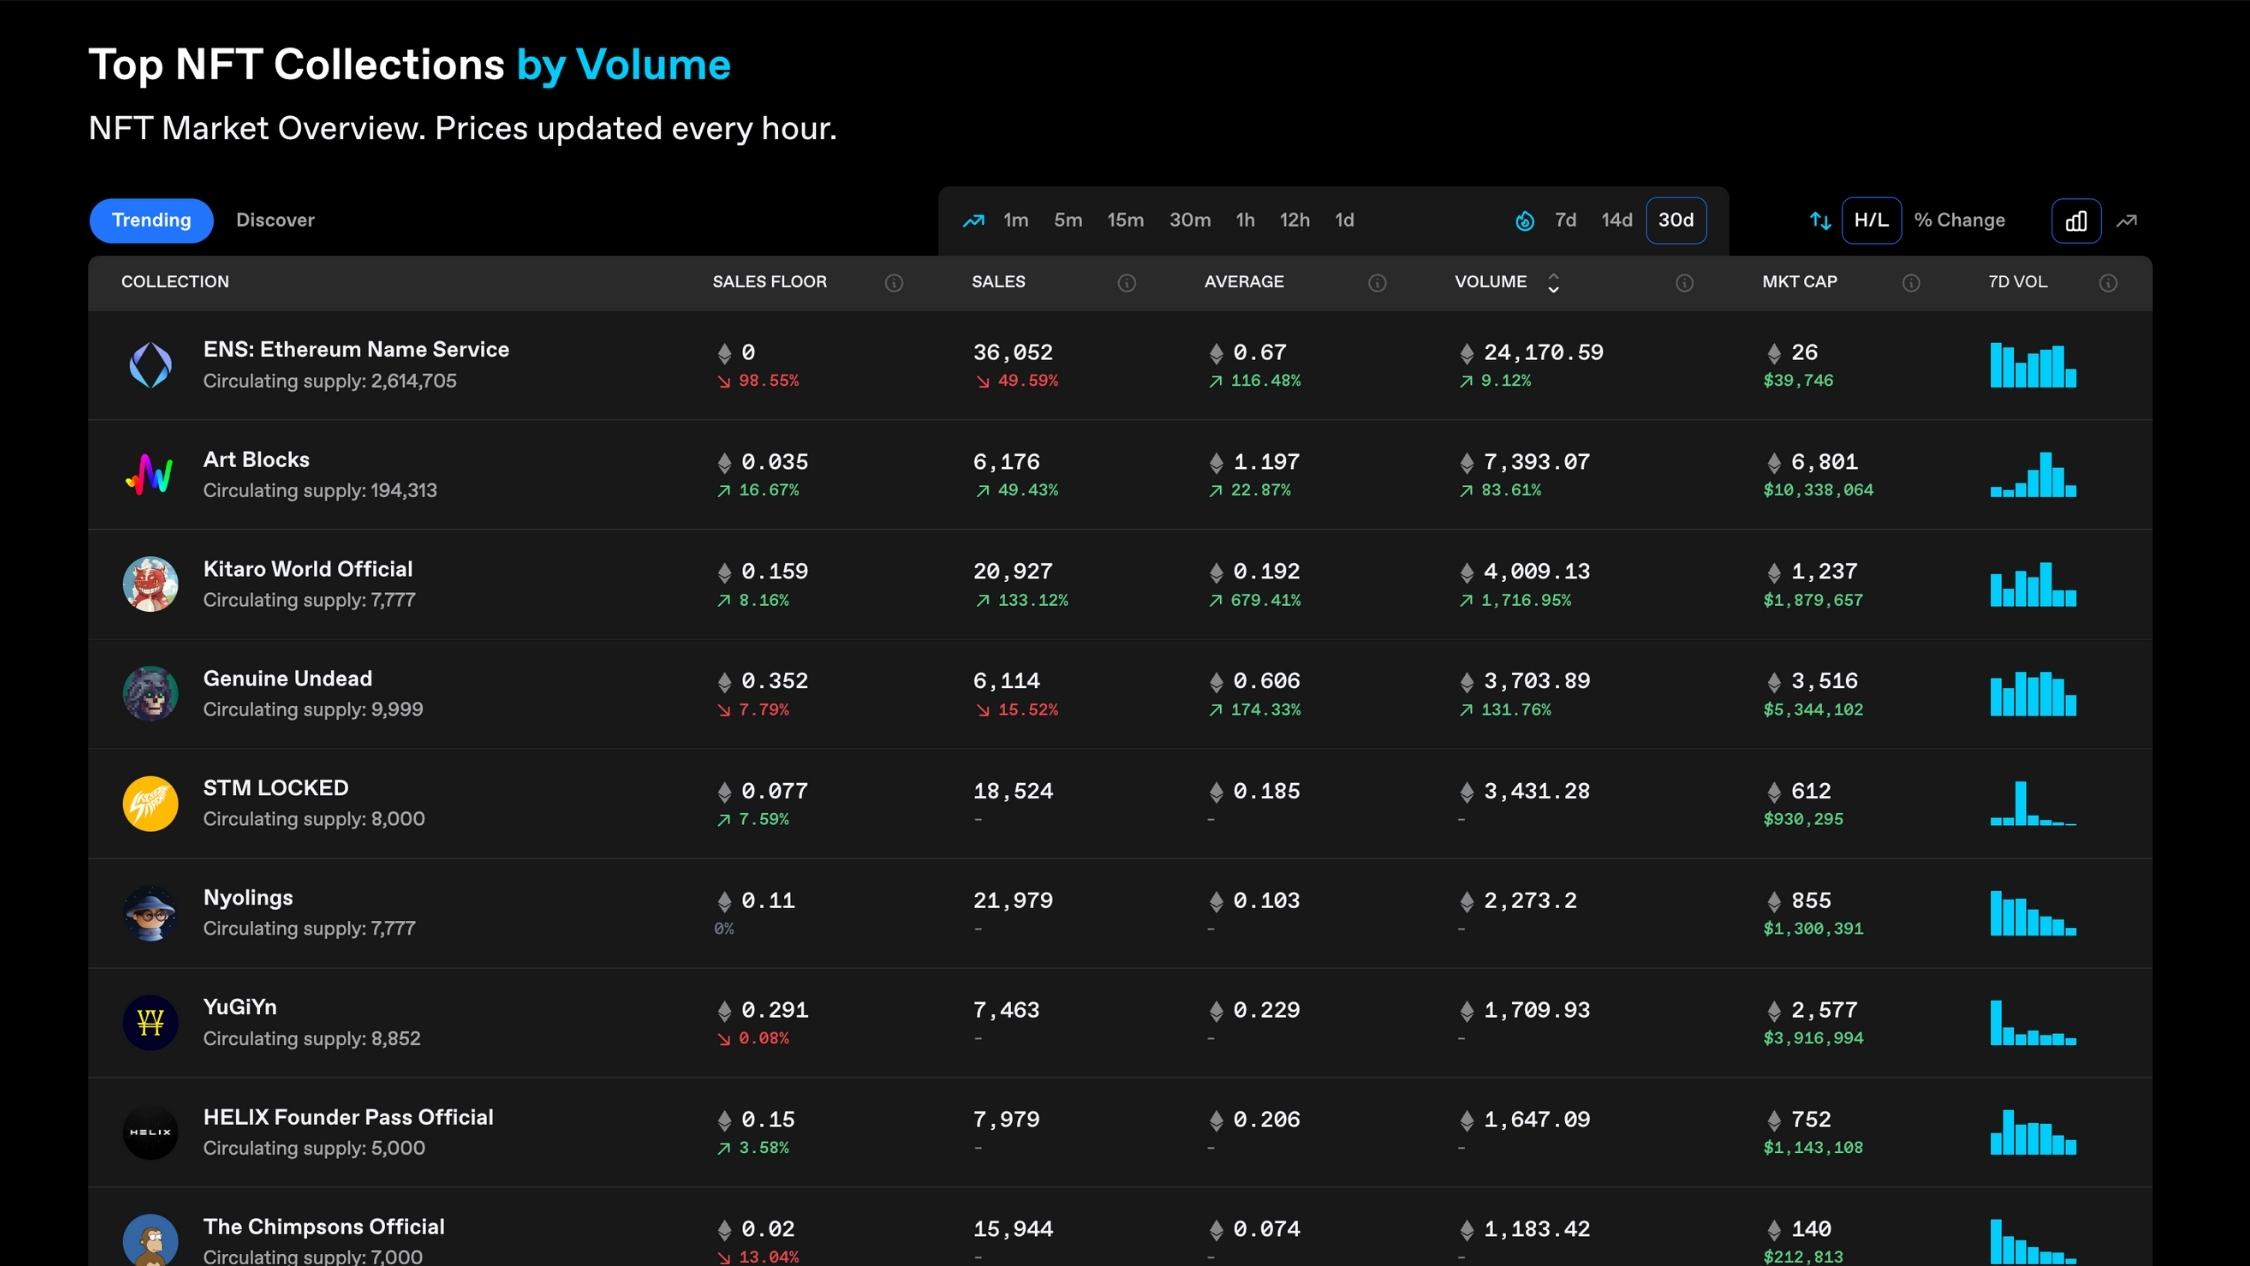Viewport: 2250px width, 1266px height.
Task: Click the COLLECTION column header
Action: coord(175,282)
